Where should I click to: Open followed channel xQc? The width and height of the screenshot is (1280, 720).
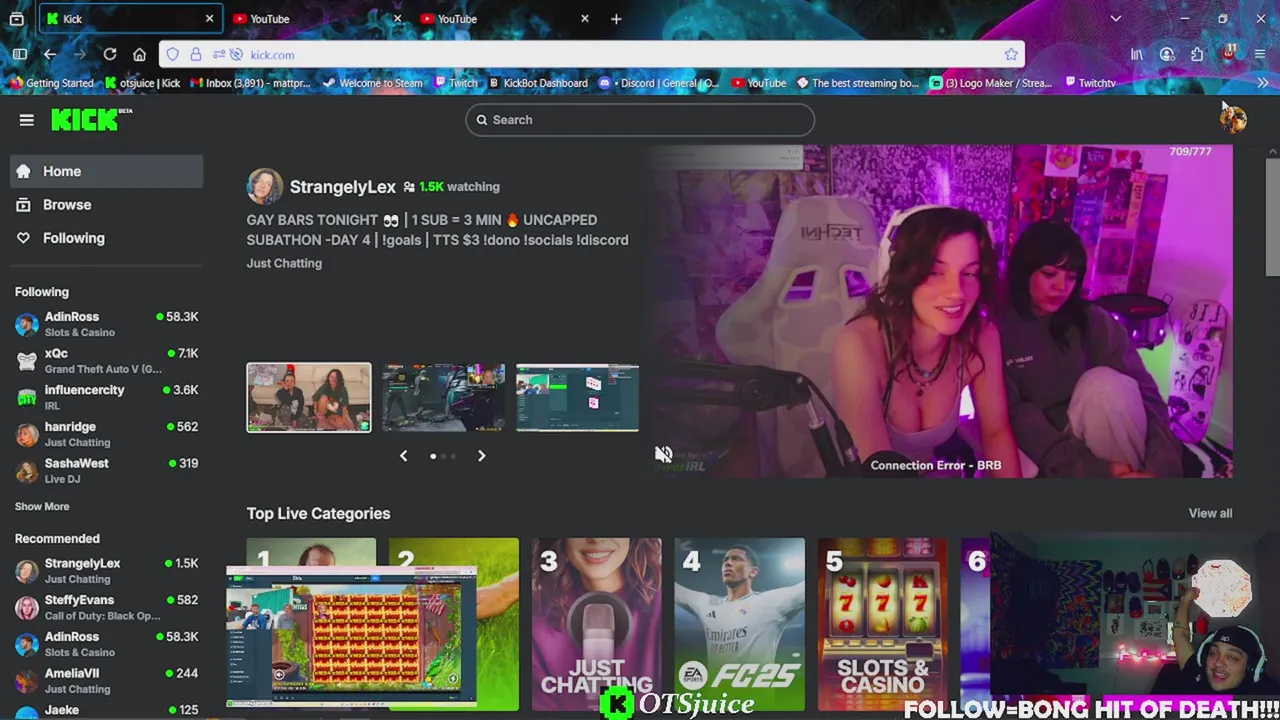(107, 360)
